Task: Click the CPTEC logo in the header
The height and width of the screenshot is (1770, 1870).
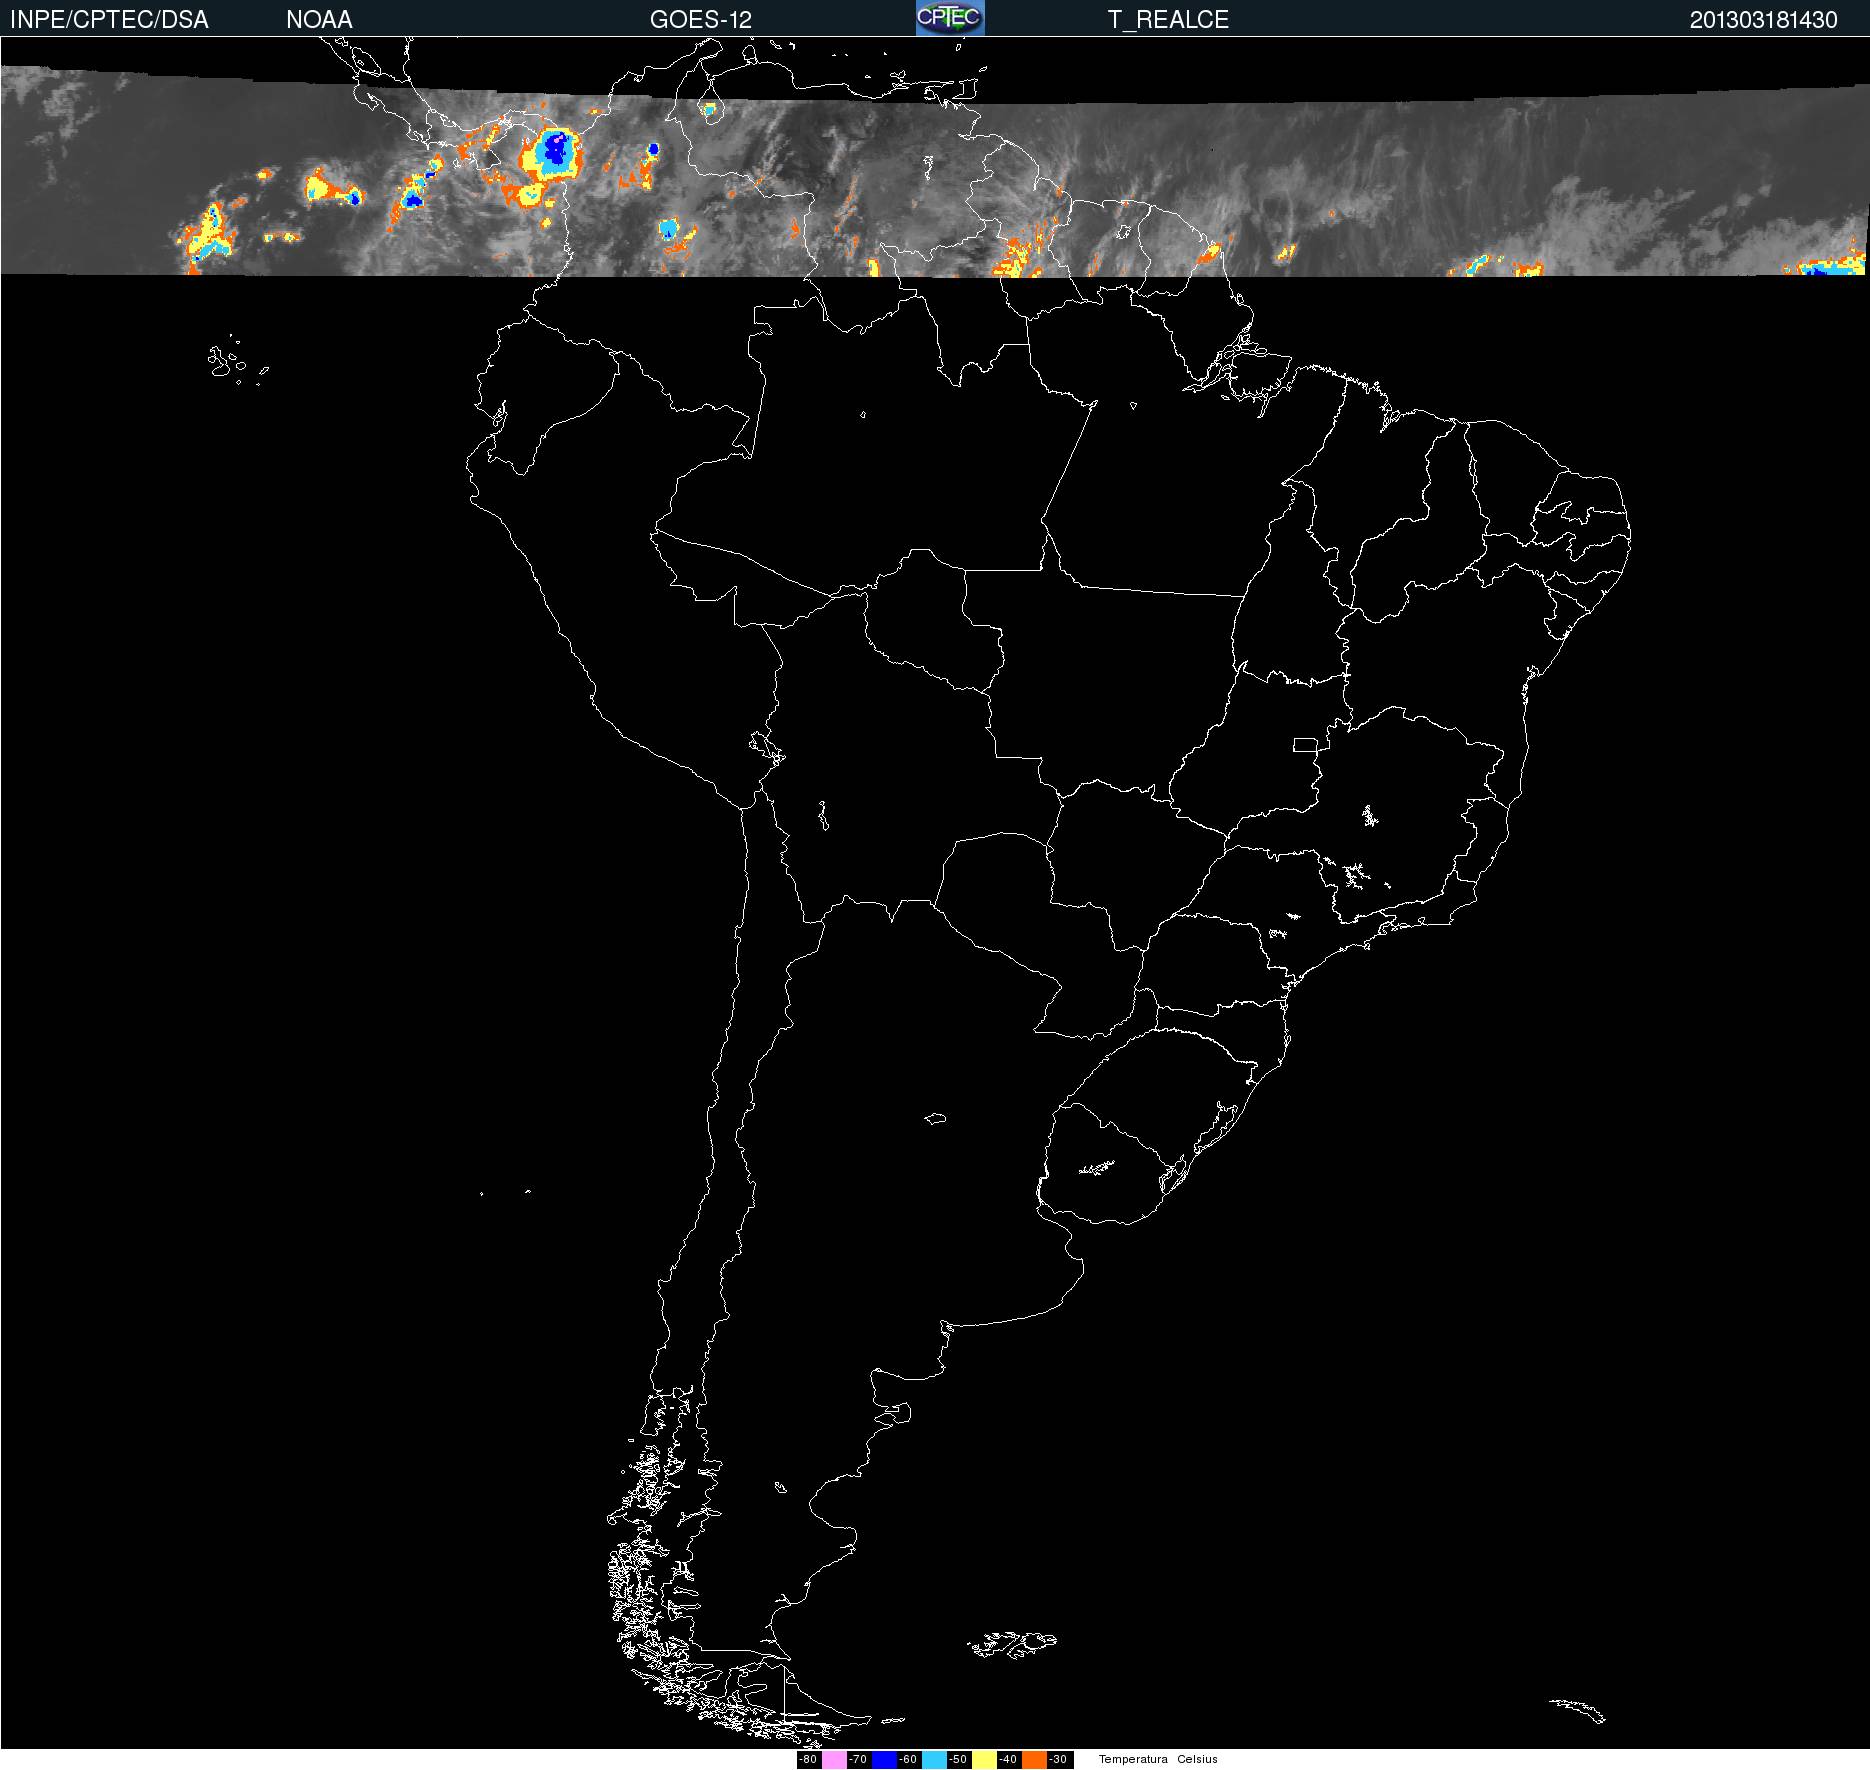Action: 950,18
